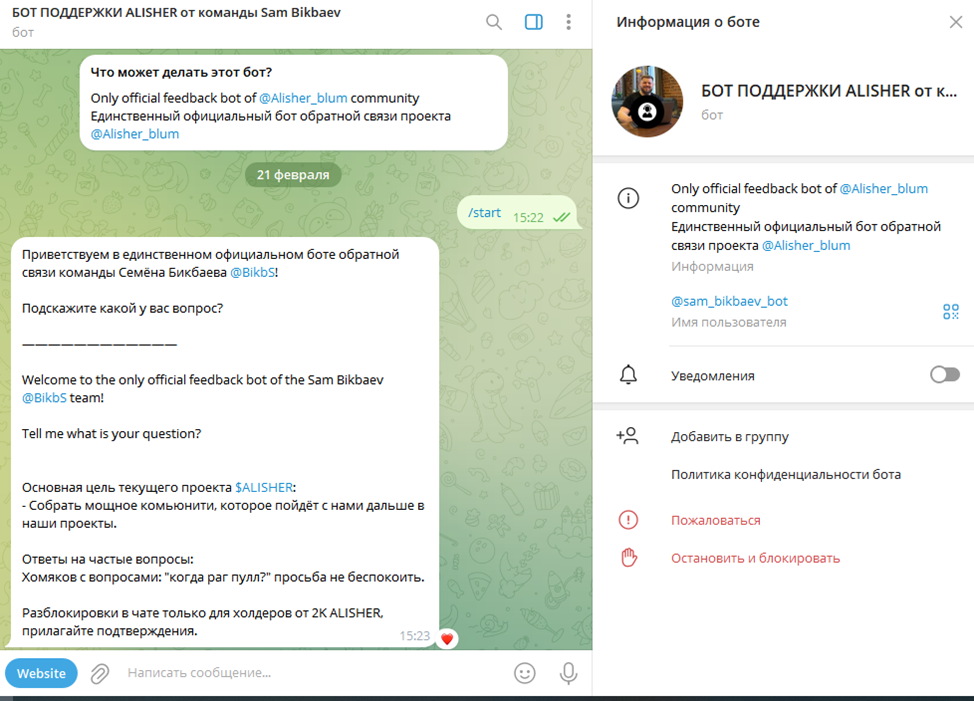Open the bot's profile photo
The width and height of the screenshot is (974, 701).
point(647,101)
